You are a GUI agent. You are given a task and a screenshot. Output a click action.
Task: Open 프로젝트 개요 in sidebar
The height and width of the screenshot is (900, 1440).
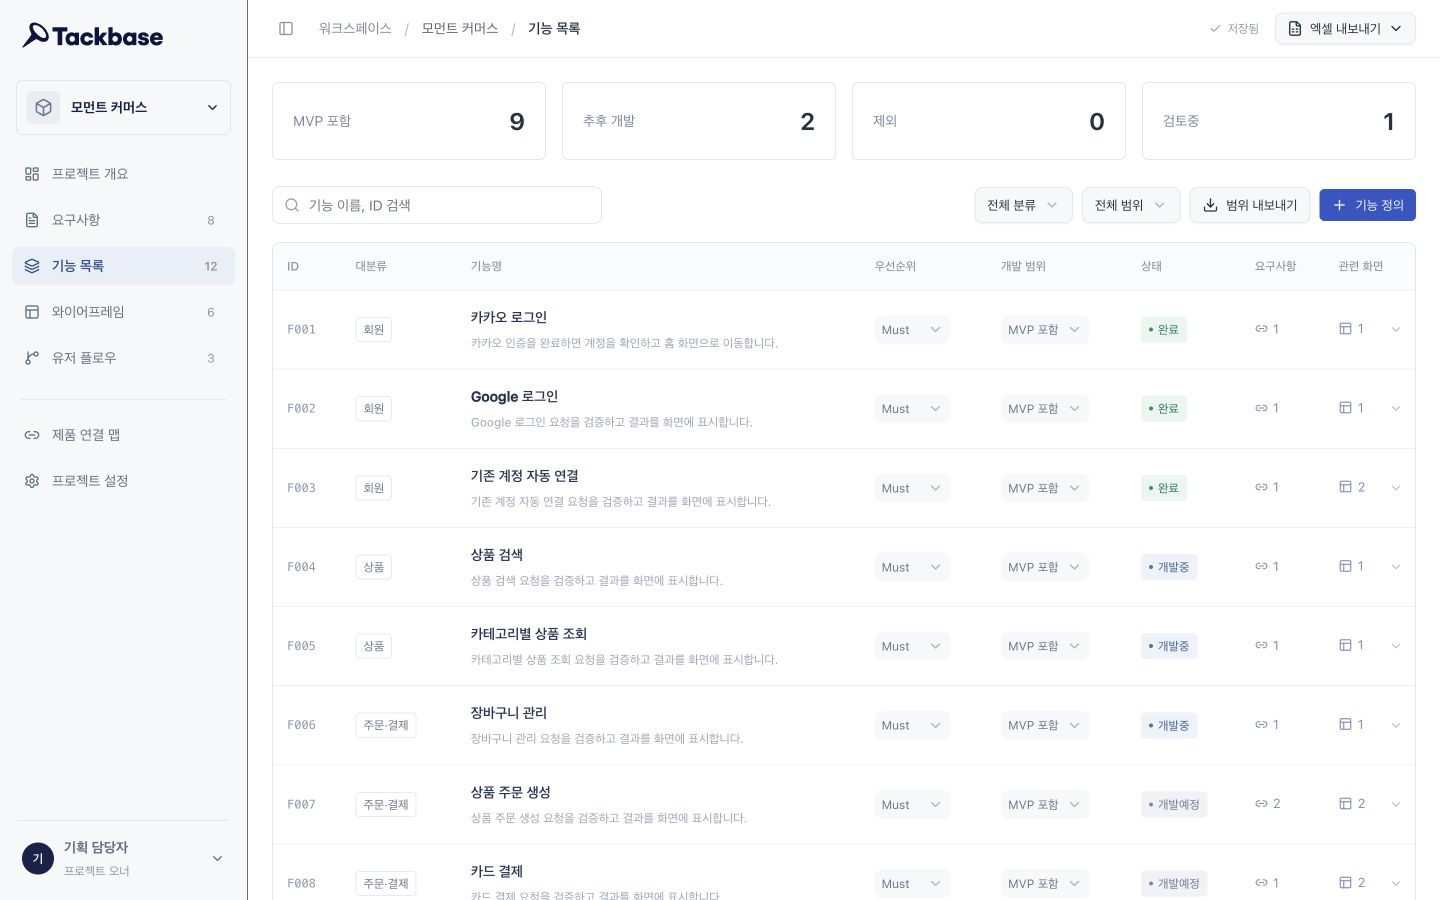pyautogui.click(x=123, y=174)
